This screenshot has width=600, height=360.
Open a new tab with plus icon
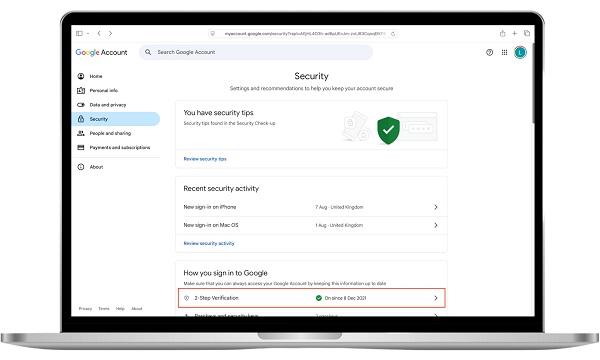tap(515, 33)
